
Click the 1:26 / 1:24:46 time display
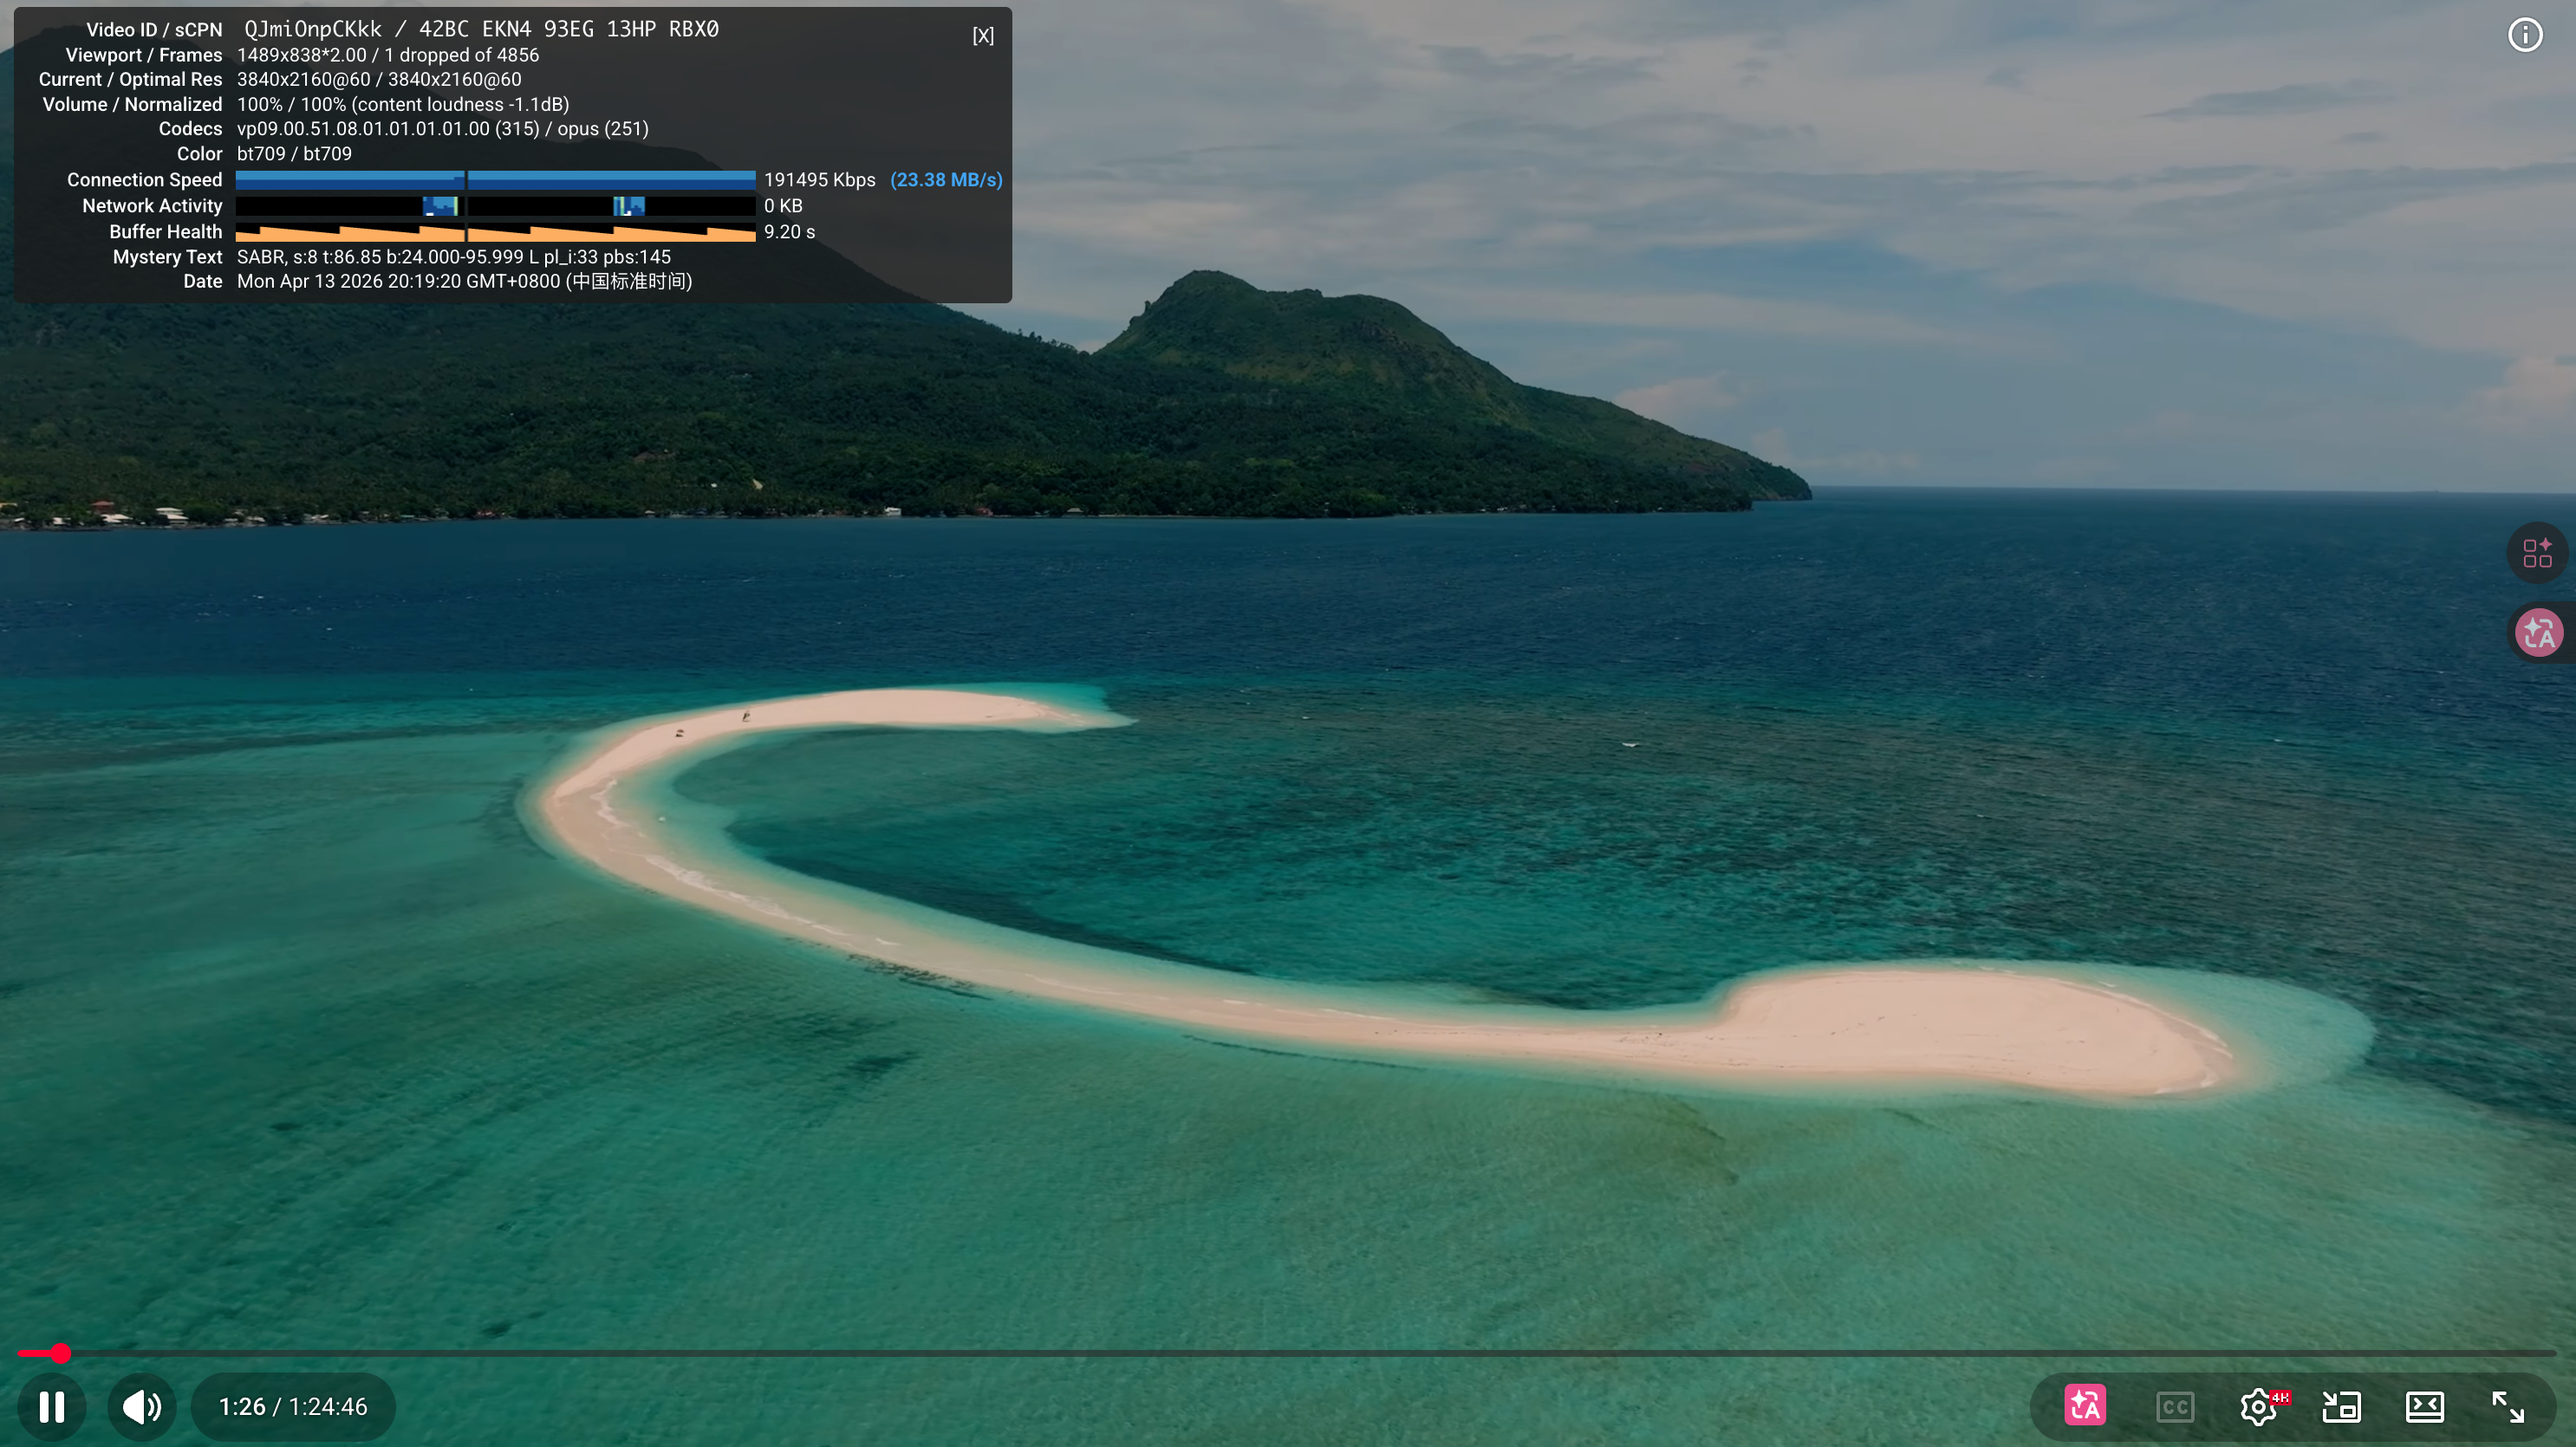[x=293, y=1406]
